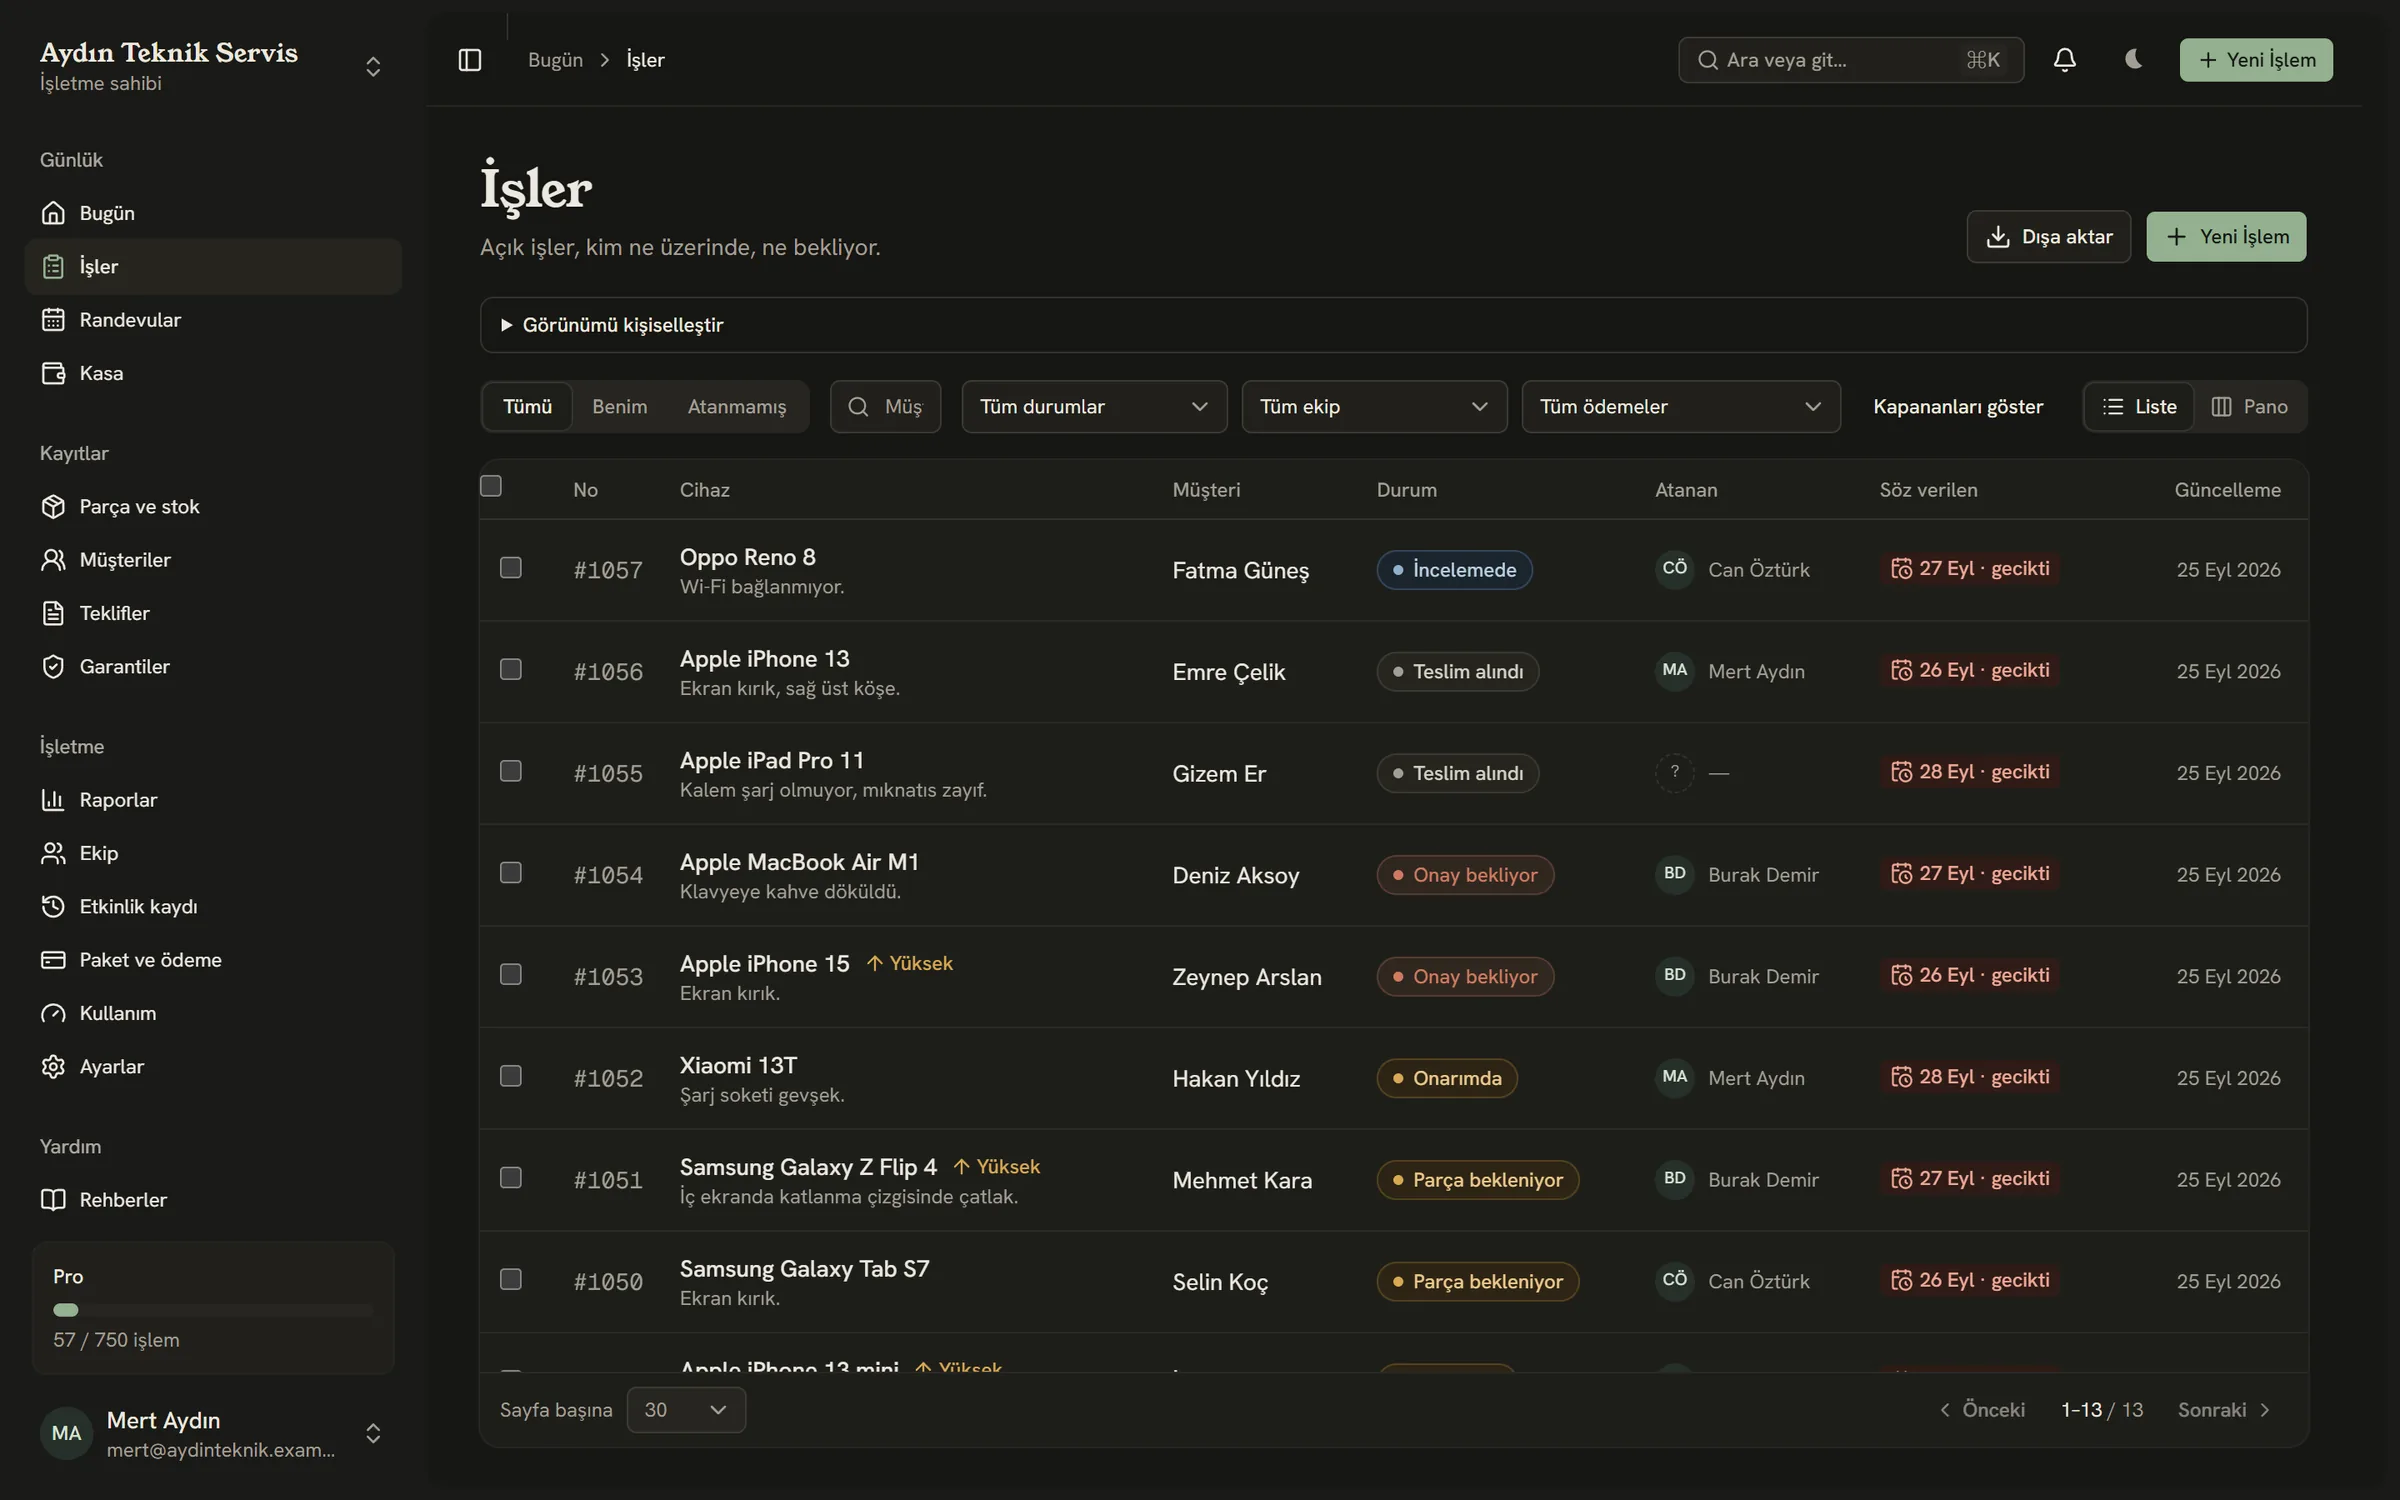Expand Görünümü kişiselleştir section

click(1393, 325)
